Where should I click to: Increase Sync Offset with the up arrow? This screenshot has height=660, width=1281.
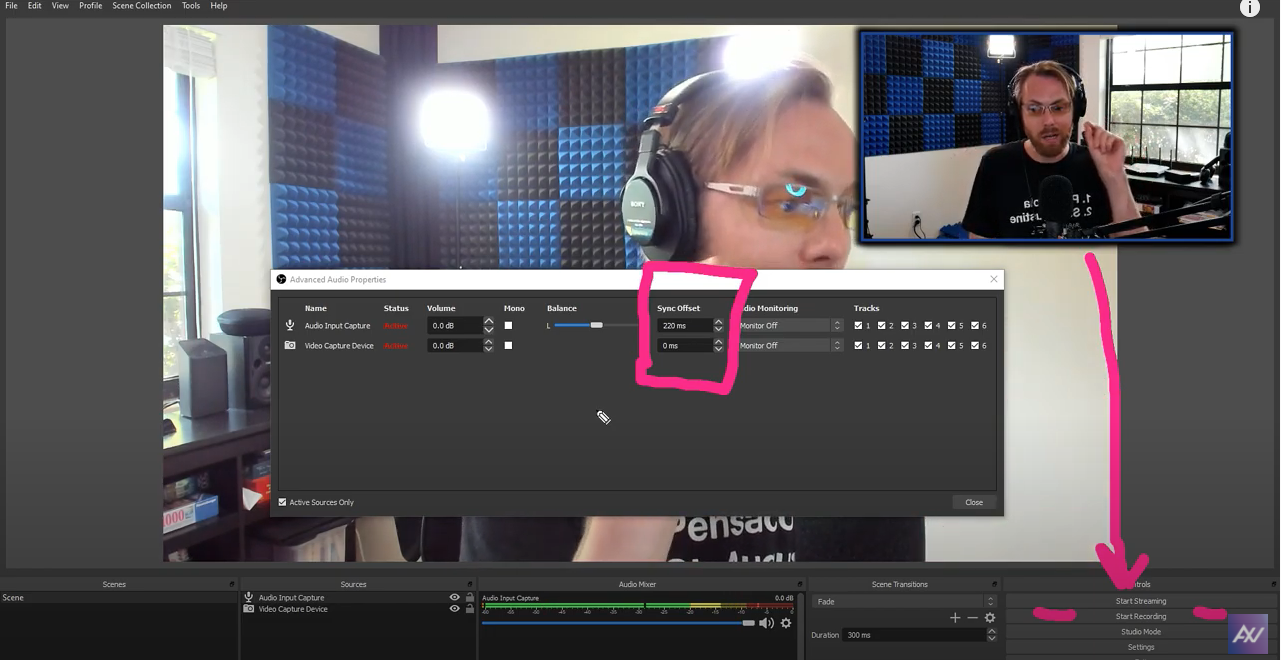(x=718, y=322)
